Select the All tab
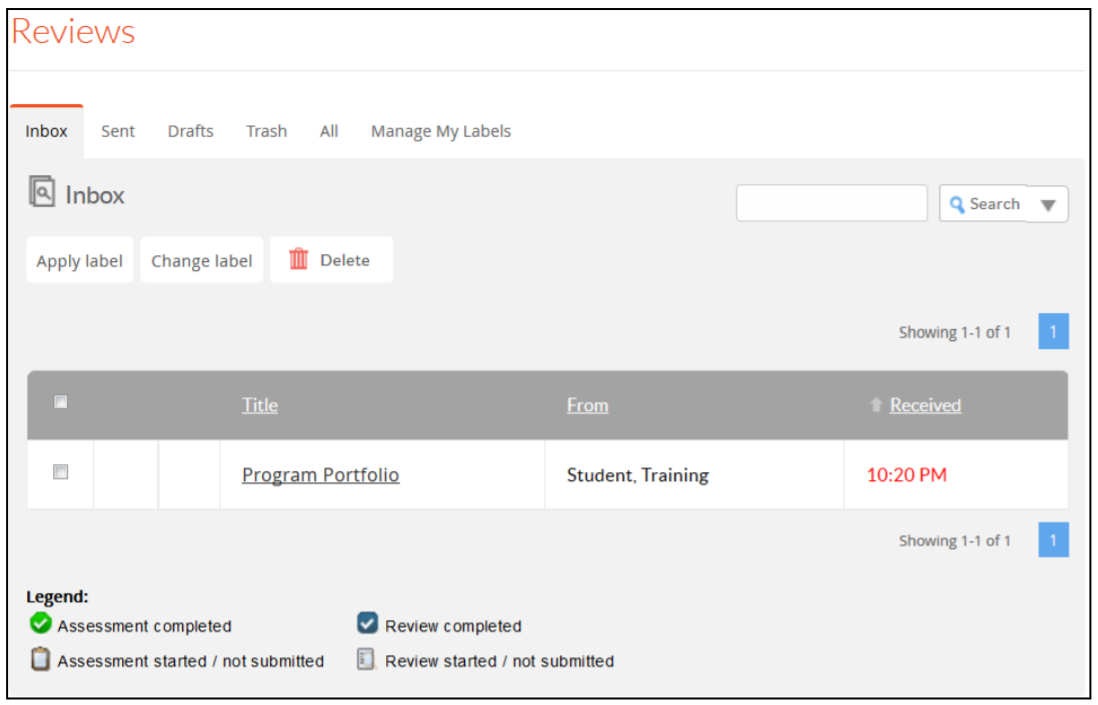 [x=328, y=130]
